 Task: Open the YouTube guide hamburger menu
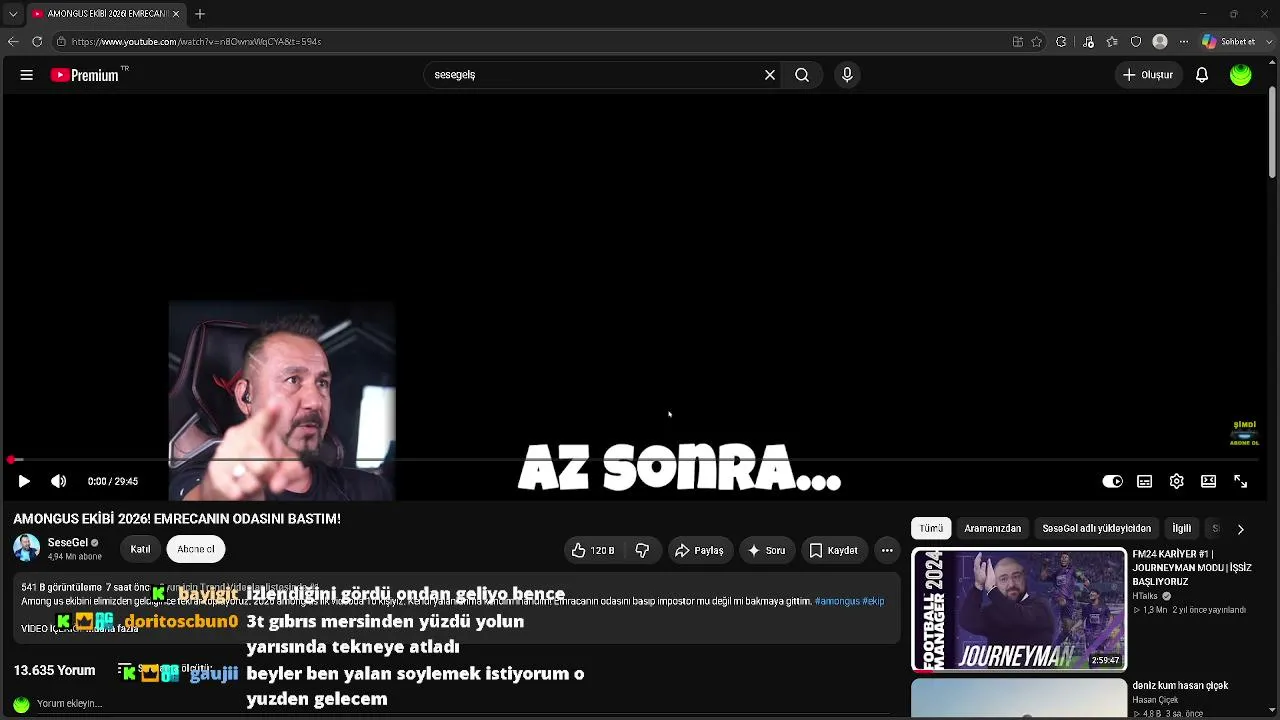(27, 75)
